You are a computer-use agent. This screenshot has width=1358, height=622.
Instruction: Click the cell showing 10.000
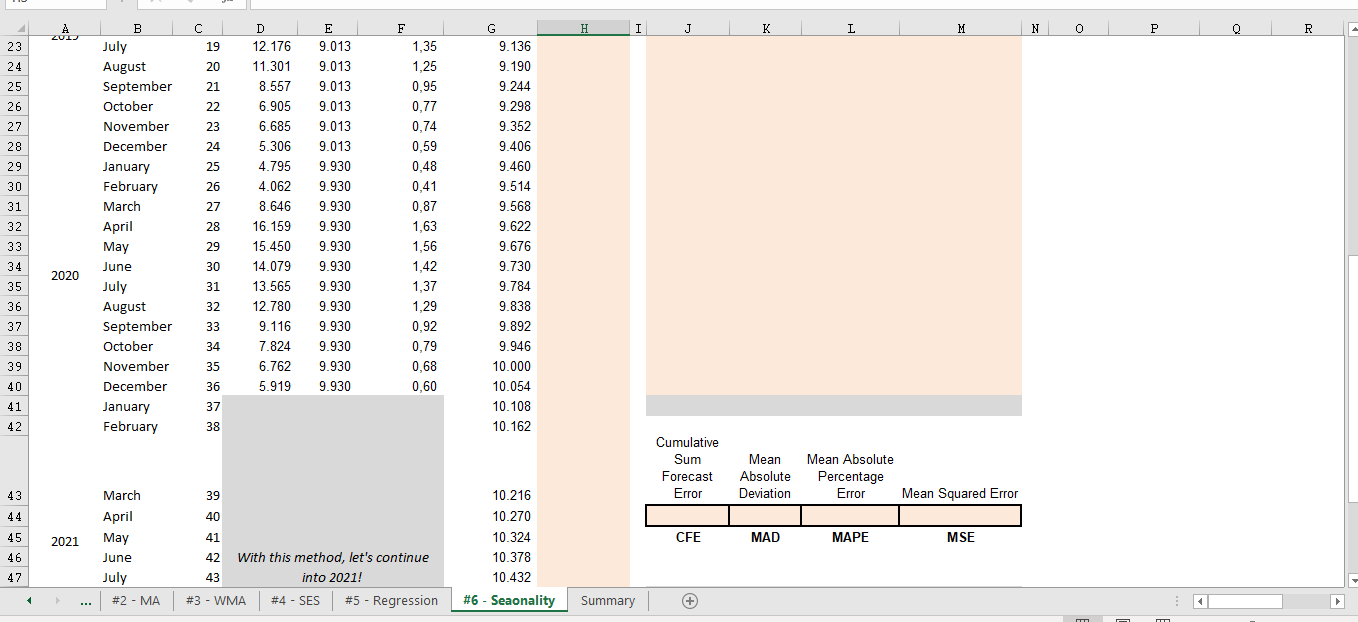(491, 367)
